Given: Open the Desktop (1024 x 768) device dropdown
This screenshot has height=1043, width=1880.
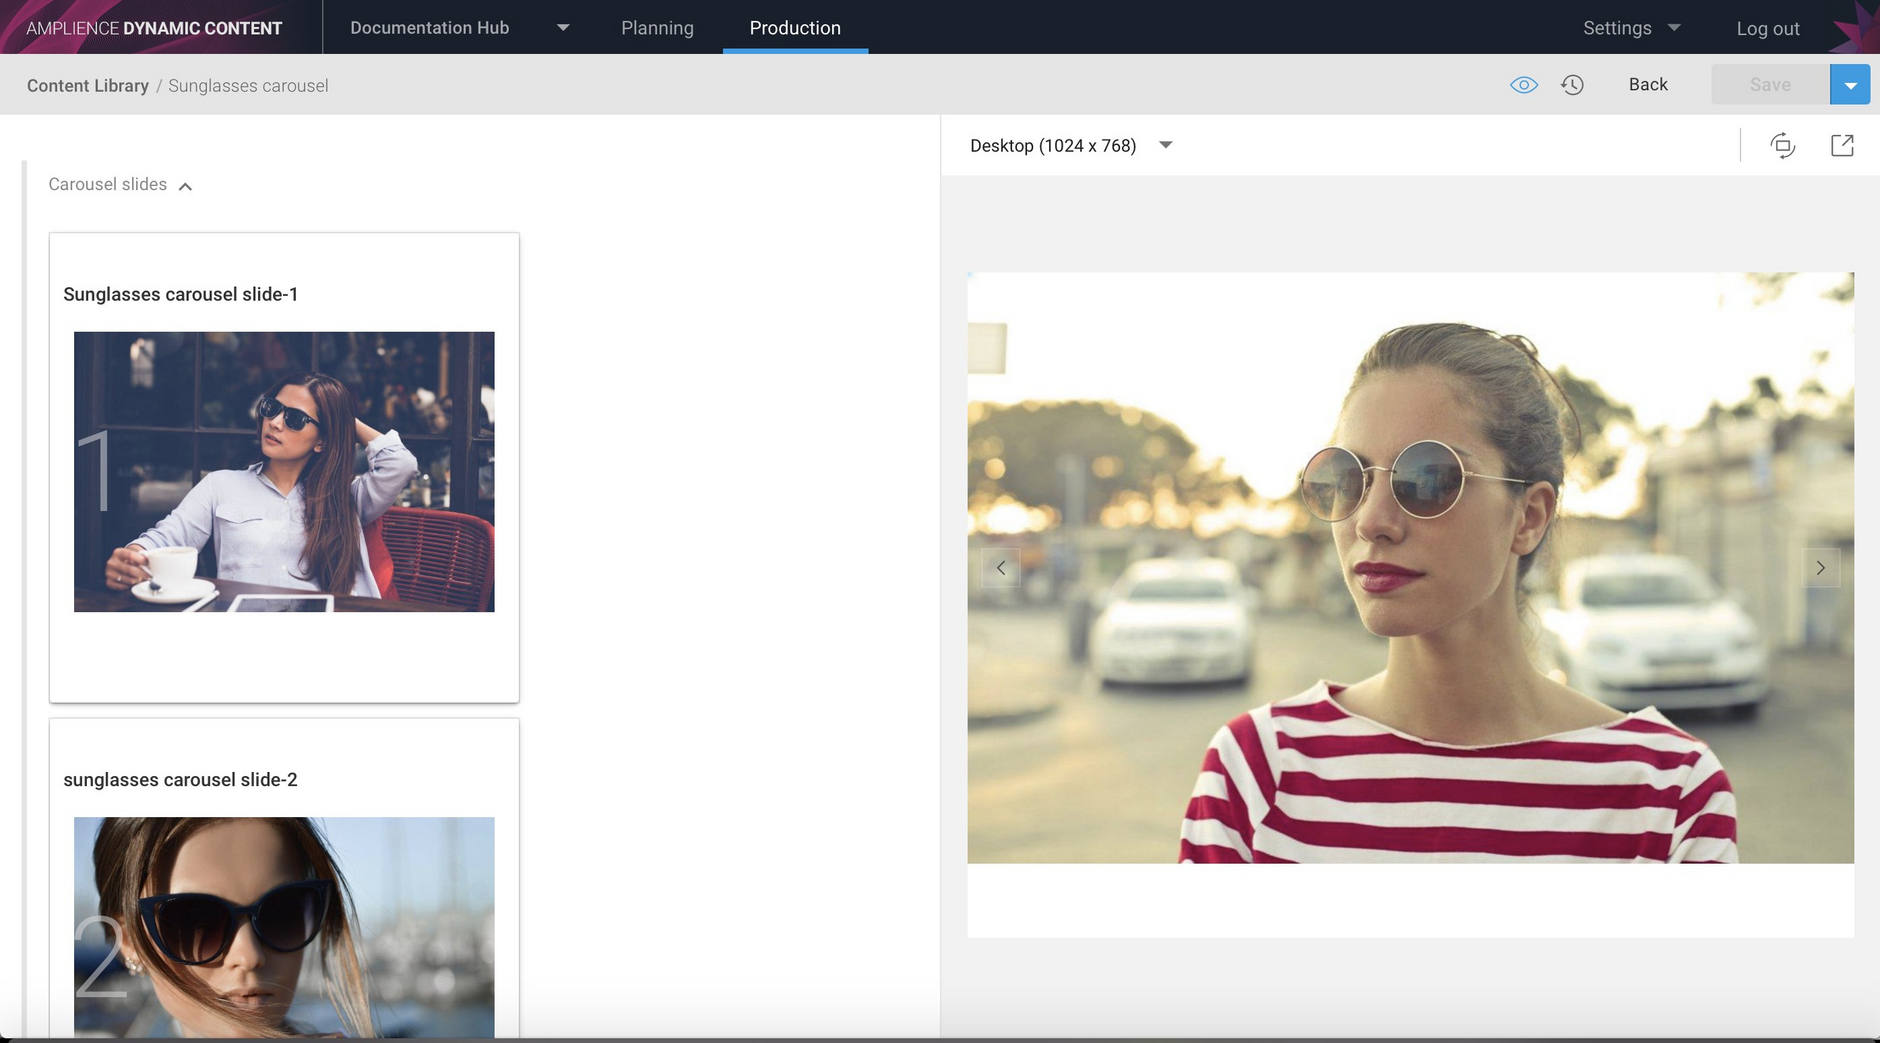Looking at the screenshot, I should (1071, 146).
